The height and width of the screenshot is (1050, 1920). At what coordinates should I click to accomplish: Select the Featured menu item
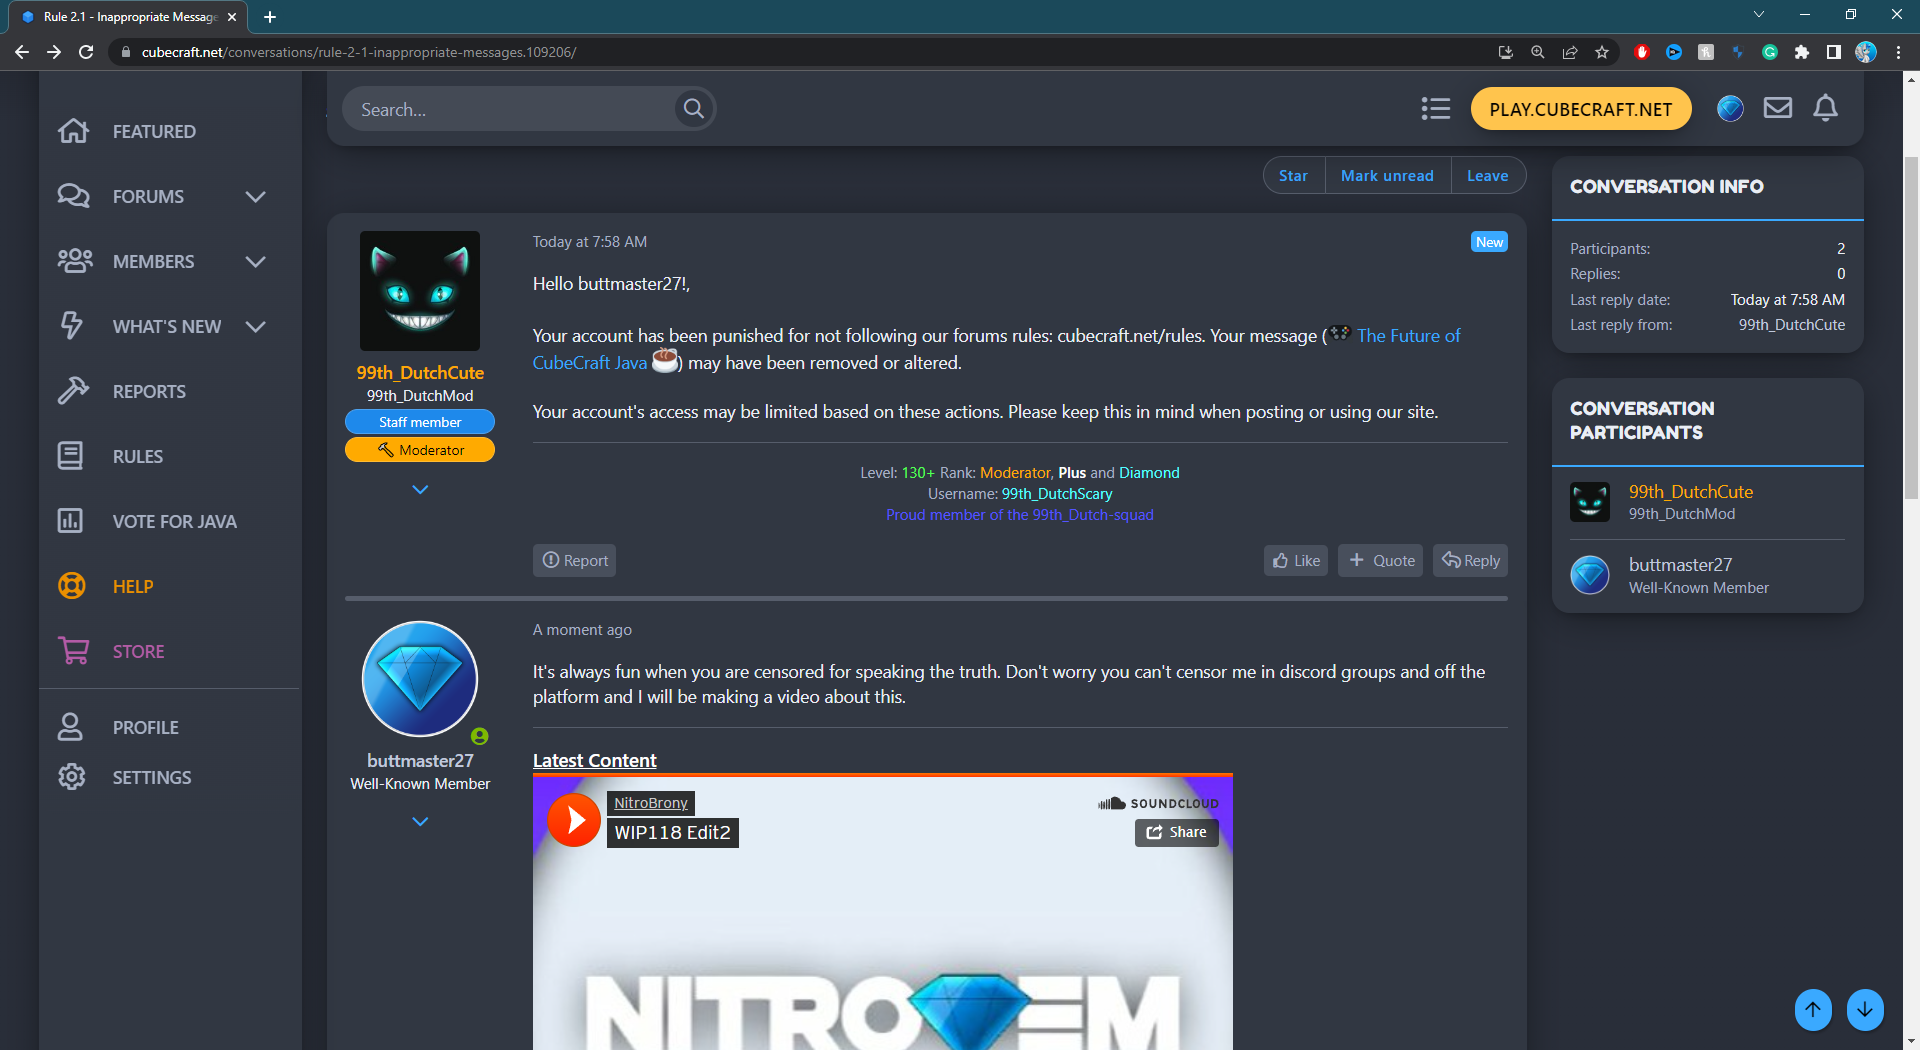point(154,131)
